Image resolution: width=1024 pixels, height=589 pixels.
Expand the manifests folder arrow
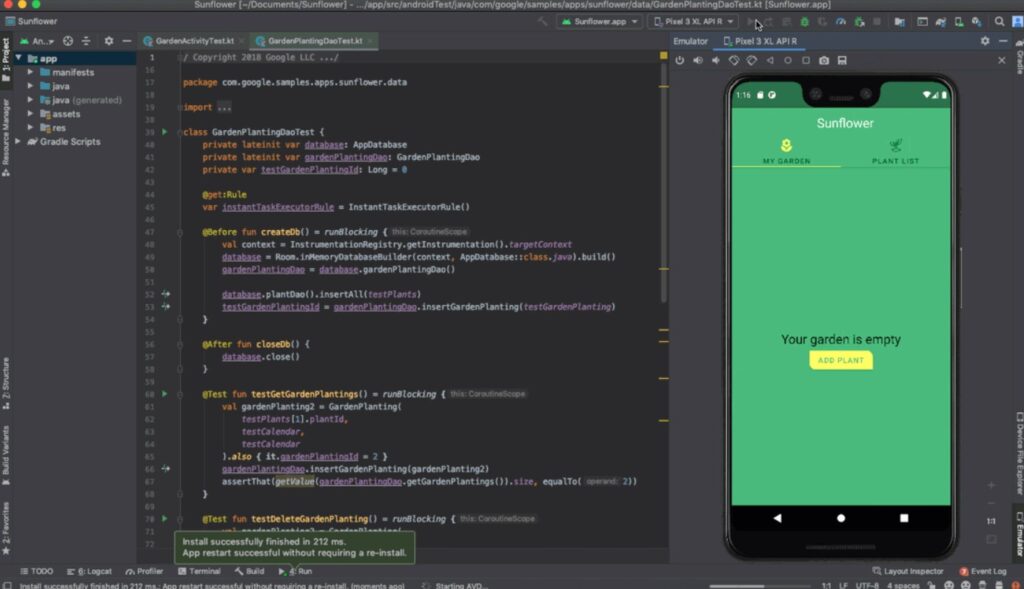30,72
